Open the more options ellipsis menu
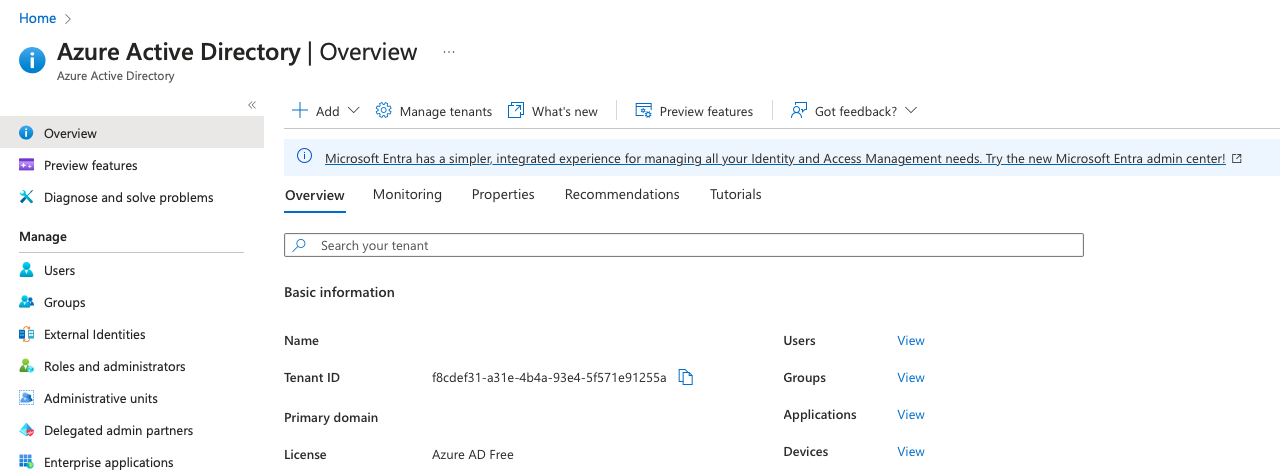The image size is (1280, 473). (449, 52)
